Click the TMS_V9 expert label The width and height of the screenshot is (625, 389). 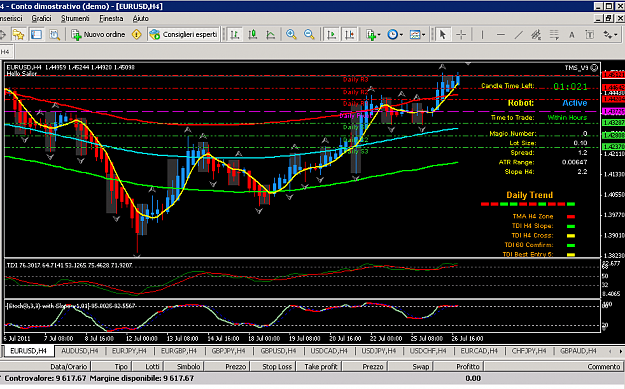point(576,68)
